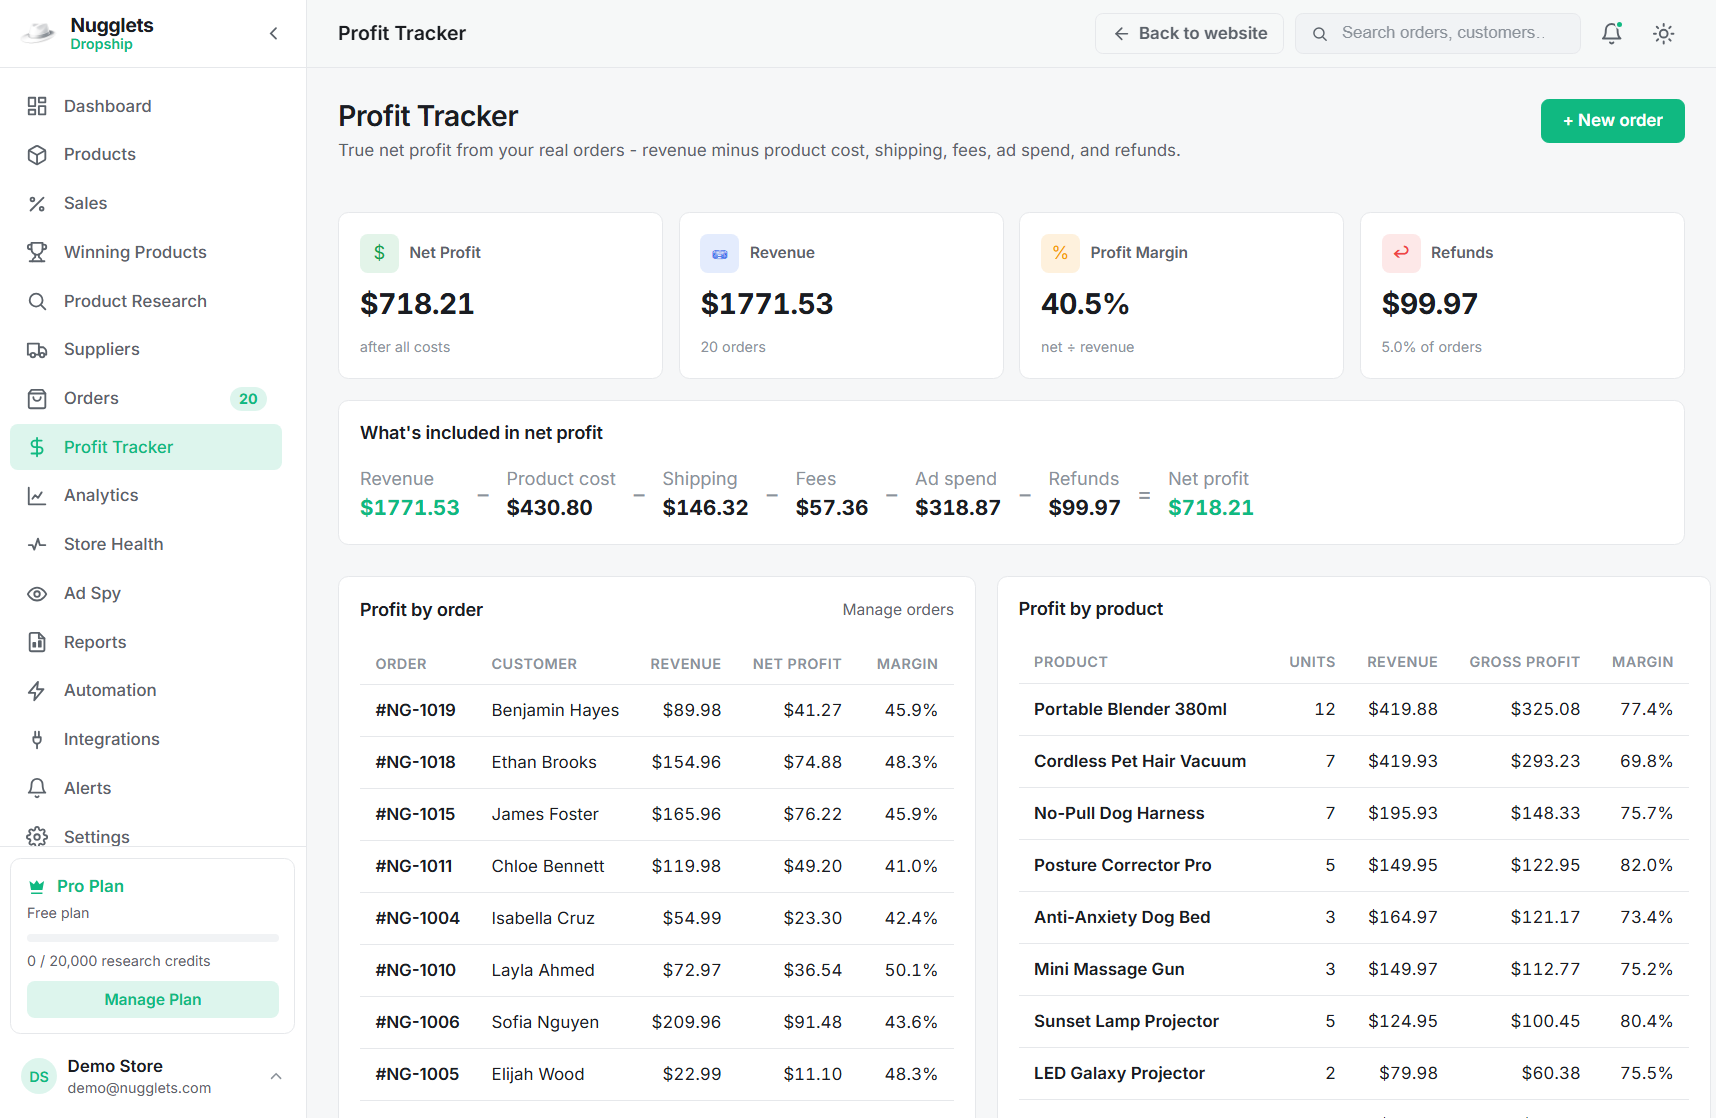Click the Revenue card icon
The height and width of the screenshot is (1118, 1716).
click(720, 253)
